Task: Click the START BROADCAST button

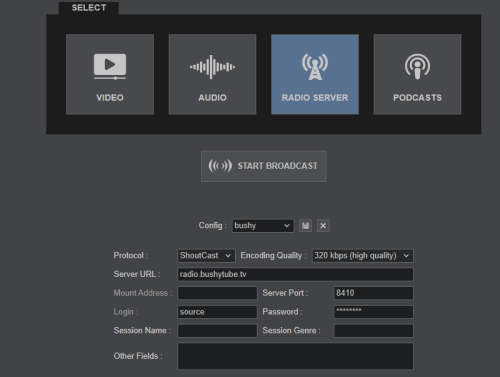Action: click(x=263, y=166)
